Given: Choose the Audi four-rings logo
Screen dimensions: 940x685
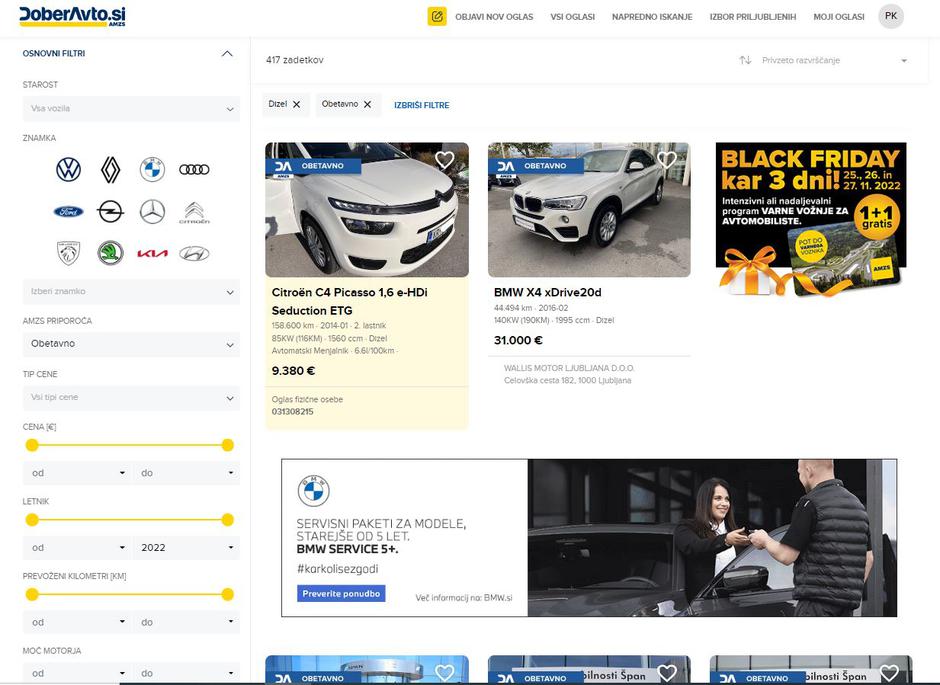Looking at the screenshot, I should pyautogui.click(x=194, y=170).
